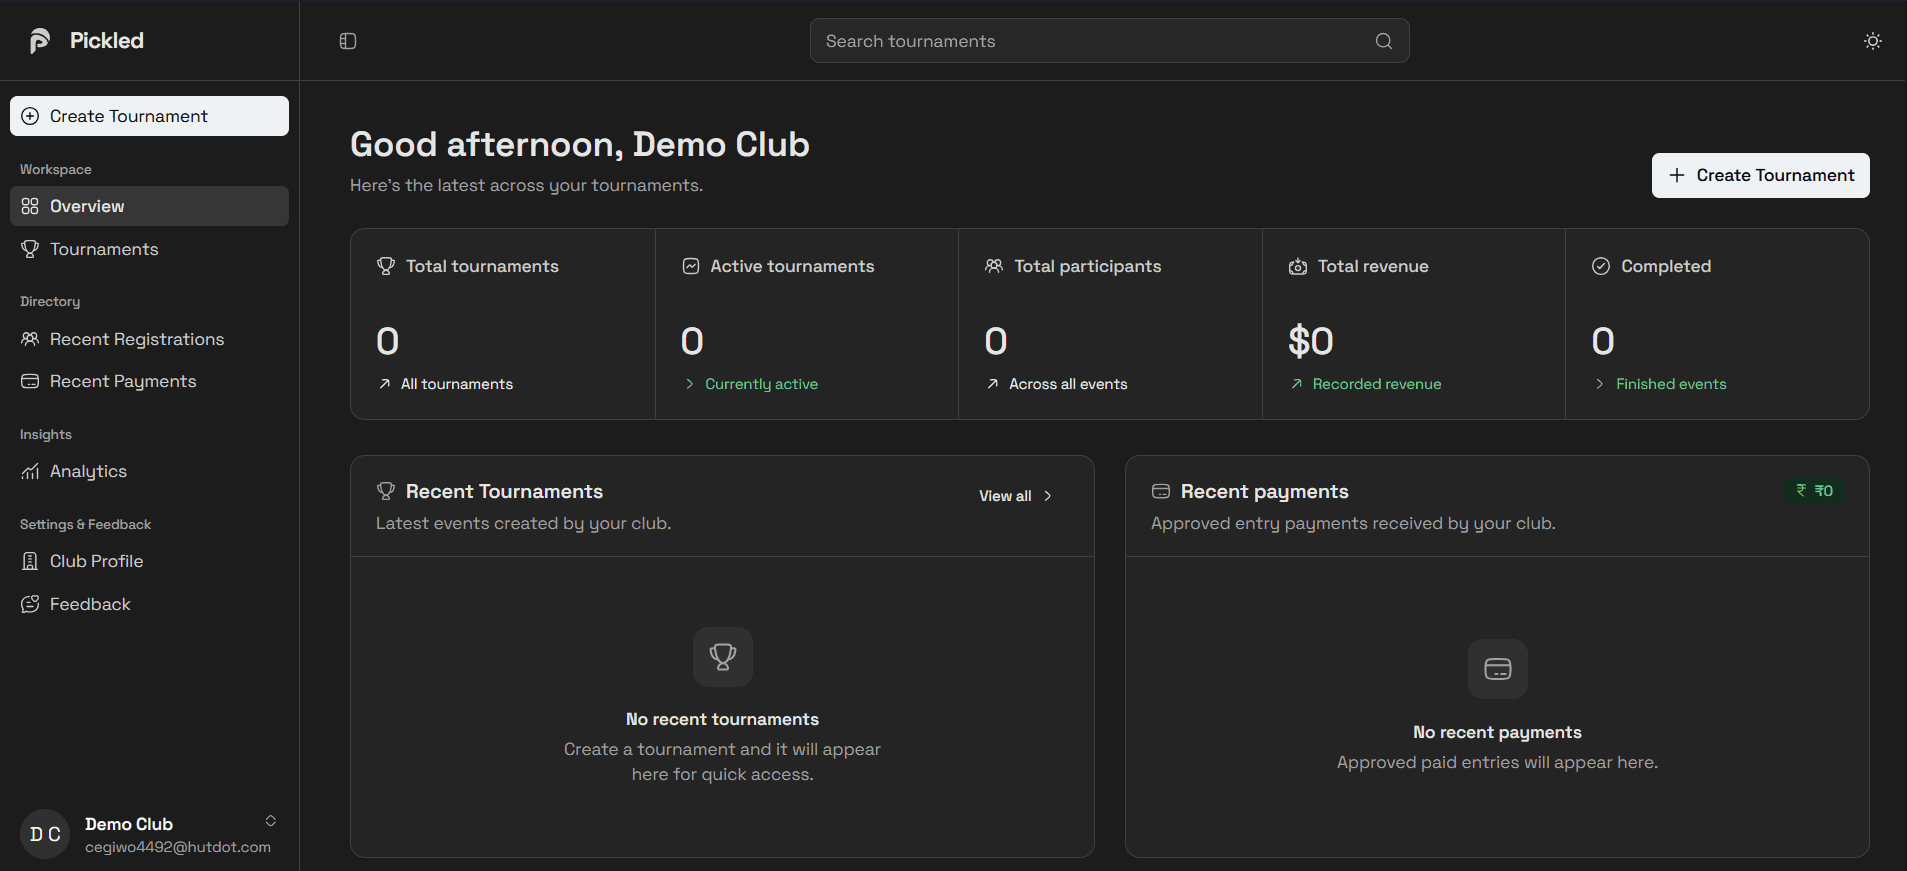The image size is (1907, 871).
Task: Click the Total participants people icon
Action: pyautogui.click(x=994, y=266)
